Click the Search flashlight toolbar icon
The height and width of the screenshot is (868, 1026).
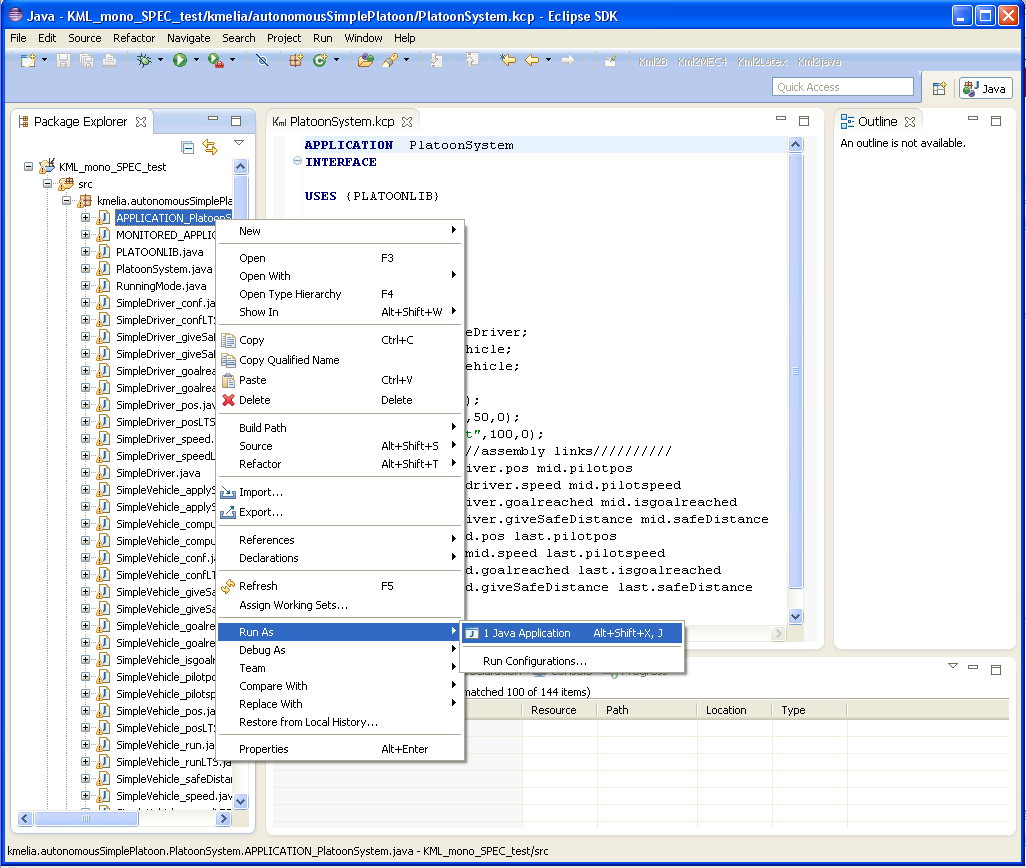pyautogui.click(x=390, y=61)
